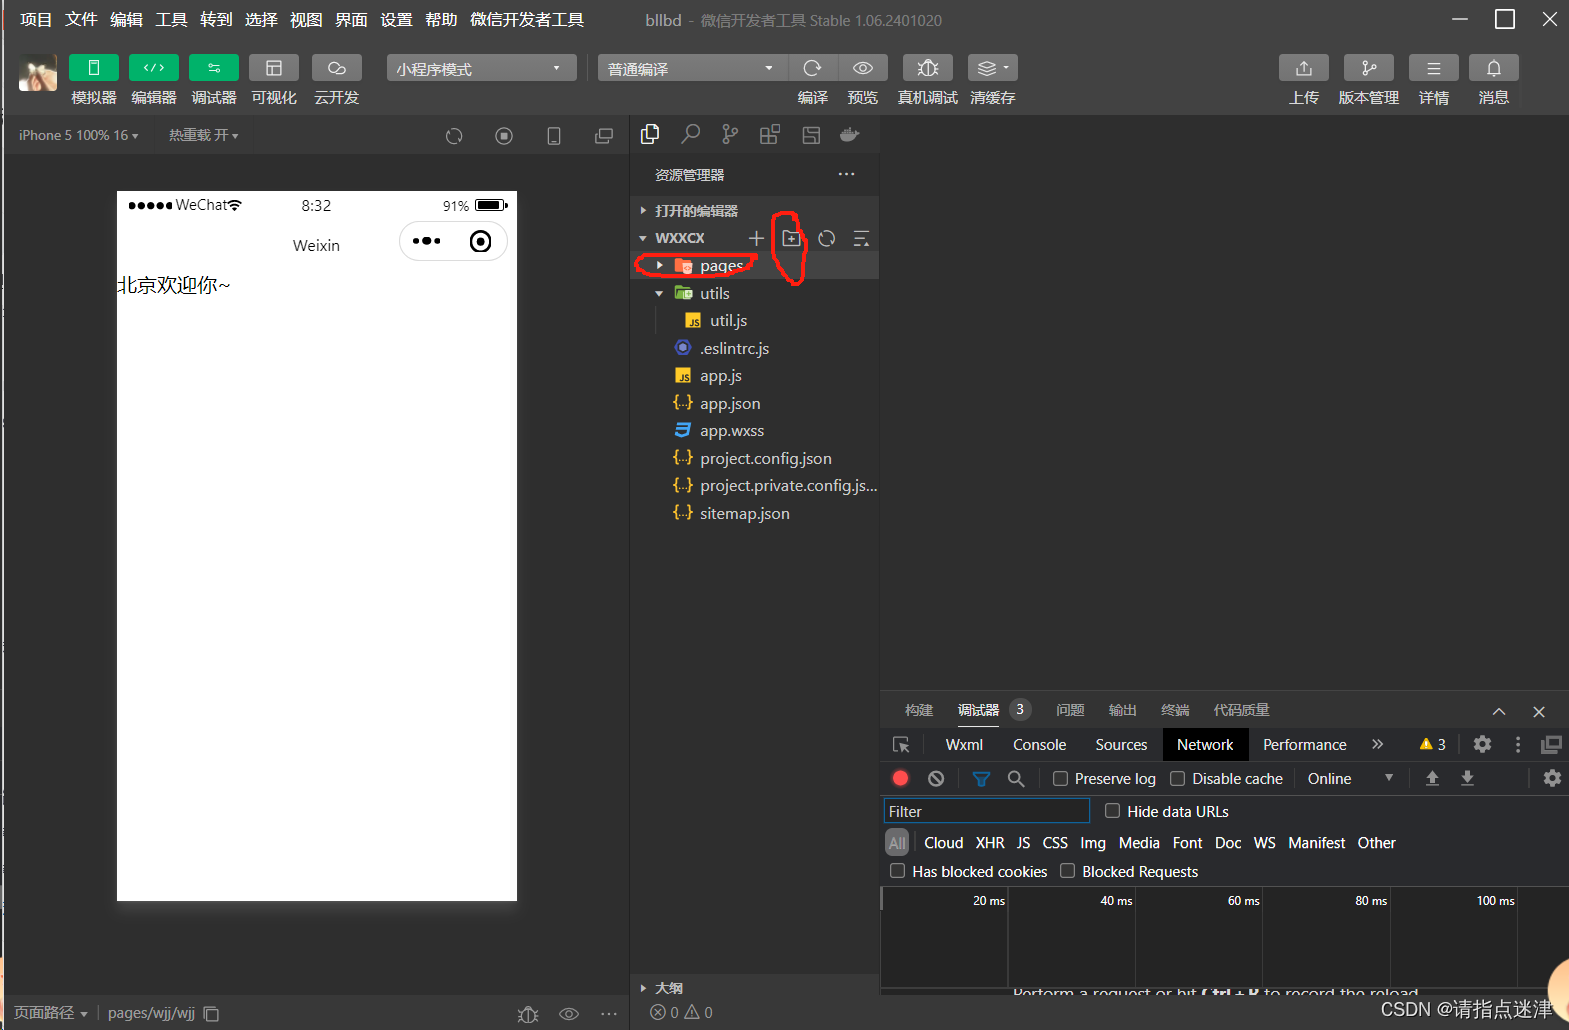Open the visualization (可视化) tool
1569x1030 pixels.
point(274,68)
